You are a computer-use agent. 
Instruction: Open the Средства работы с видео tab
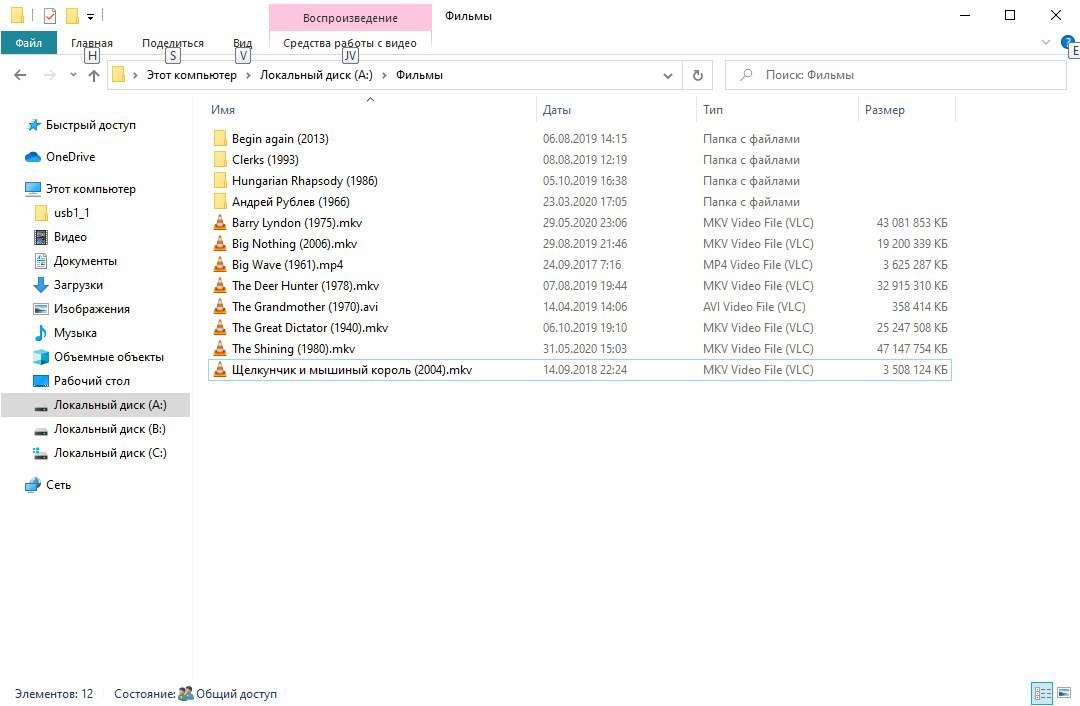(x=350, y=43)
